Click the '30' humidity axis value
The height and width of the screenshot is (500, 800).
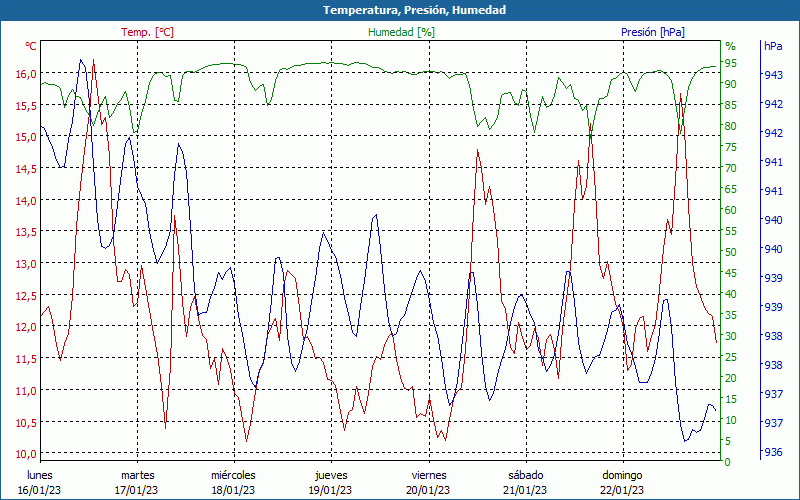click(x=731, y=336)
